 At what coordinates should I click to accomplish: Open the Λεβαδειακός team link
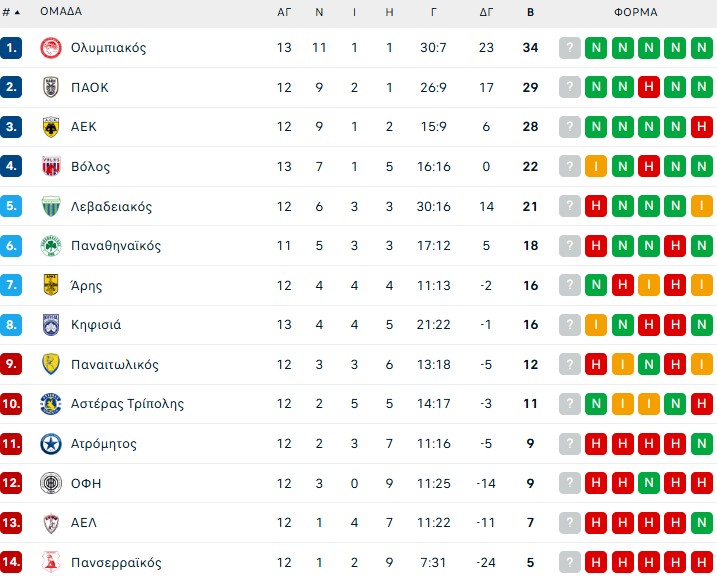click(111, 207)
